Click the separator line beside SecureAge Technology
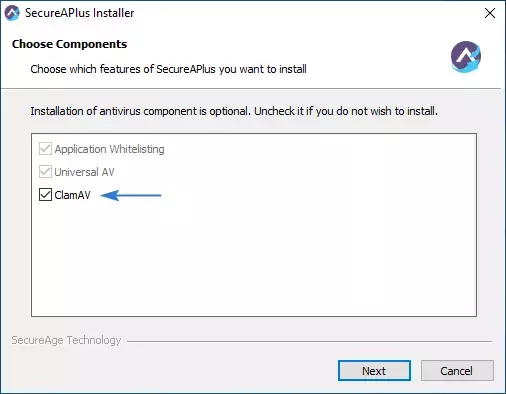 [x=309, y=341]
